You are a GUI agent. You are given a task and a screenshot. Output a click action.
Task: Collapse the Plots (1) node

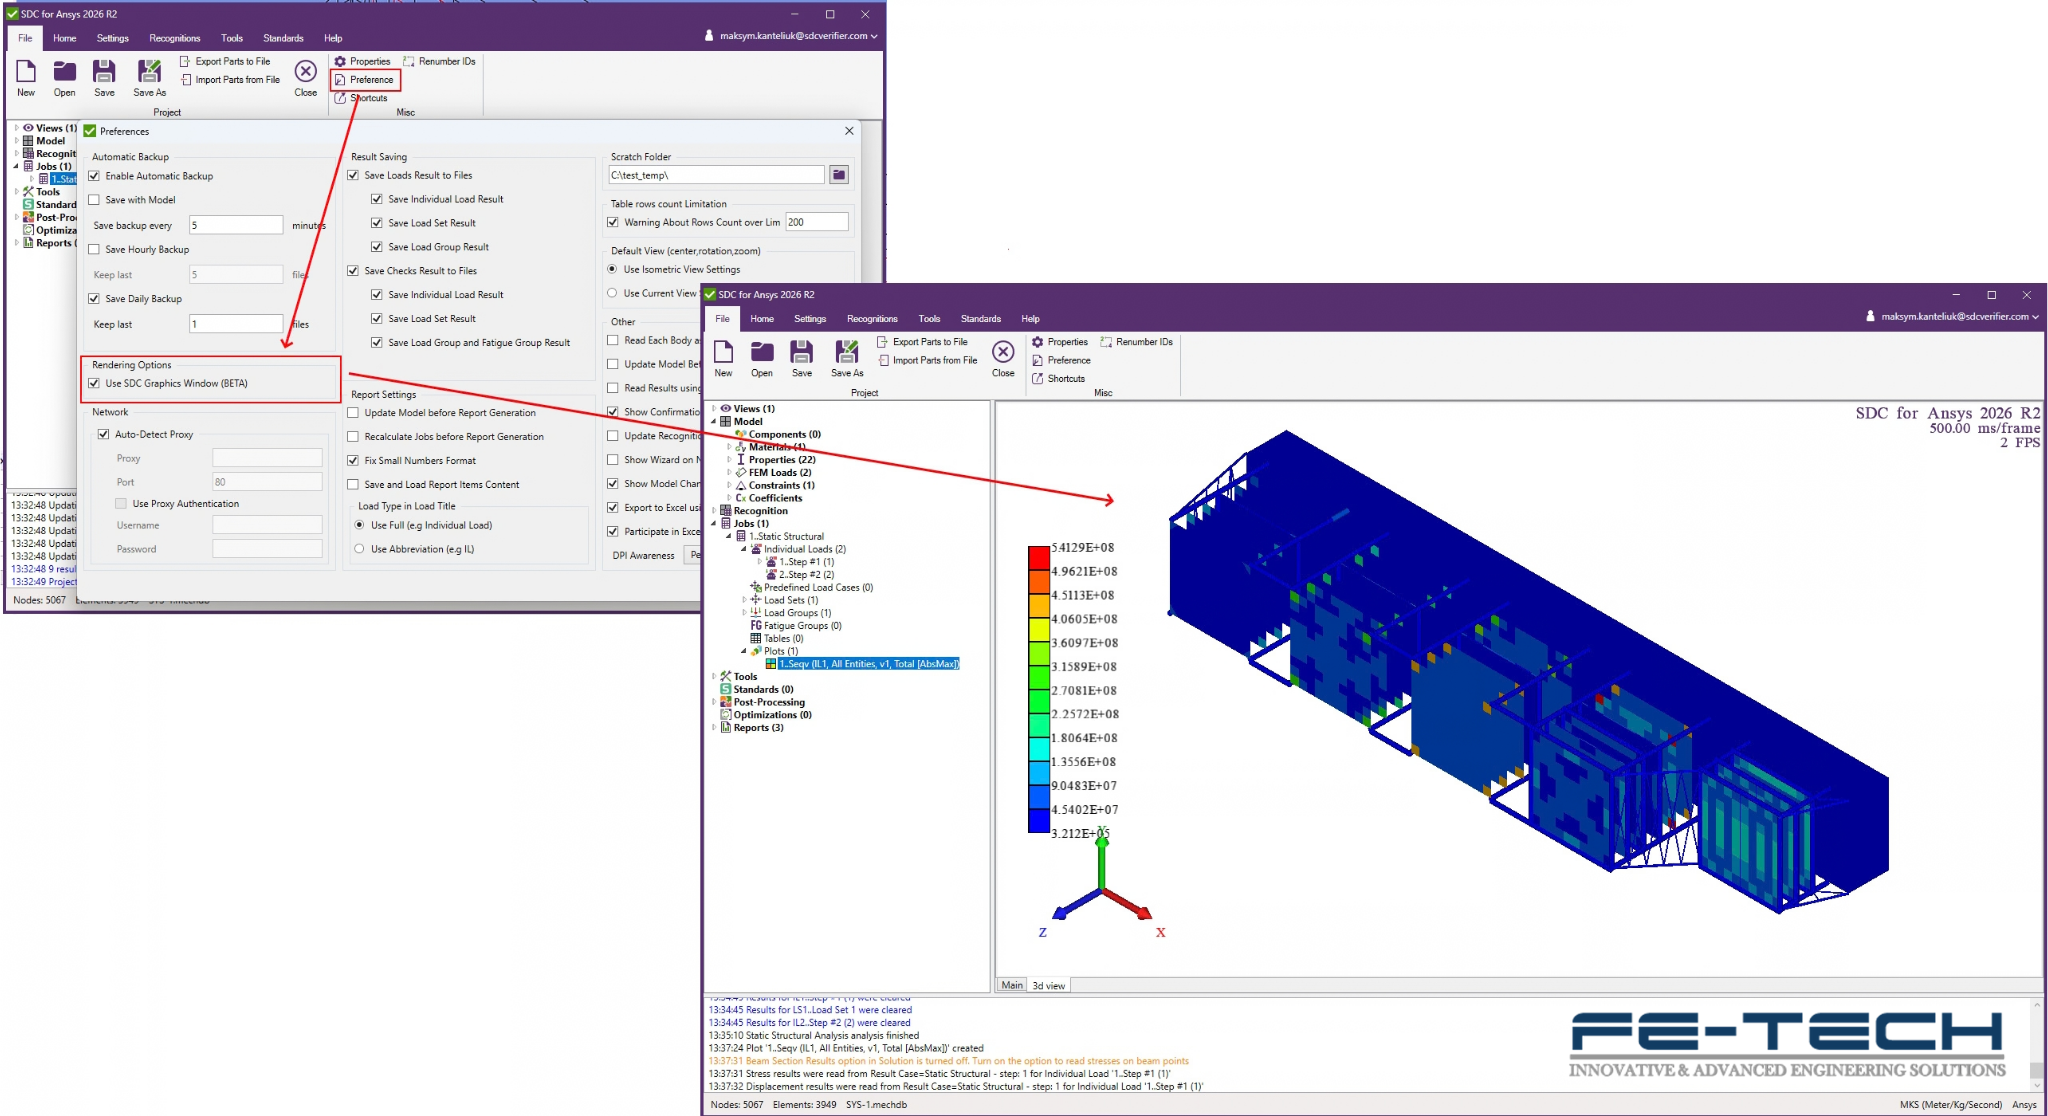(744, 652)
